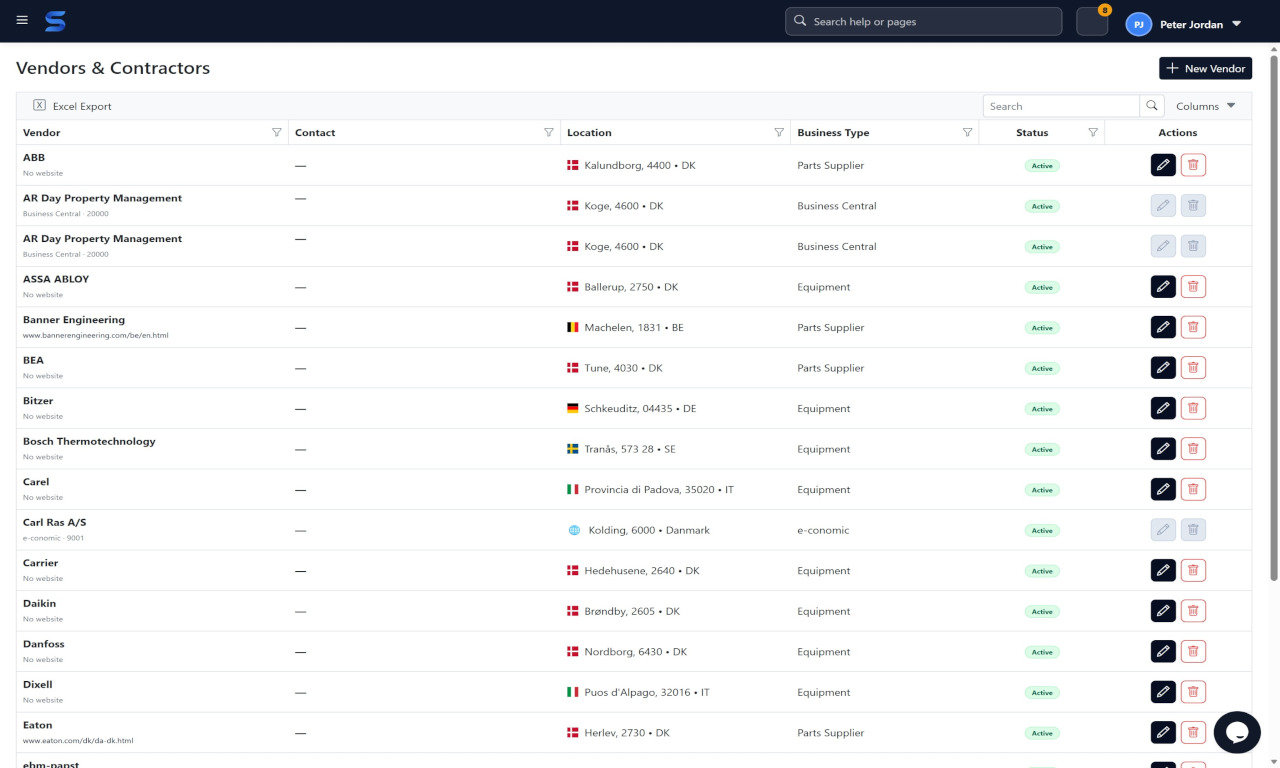
Task: Open the Status column filter
Action: pos(1093,132)
